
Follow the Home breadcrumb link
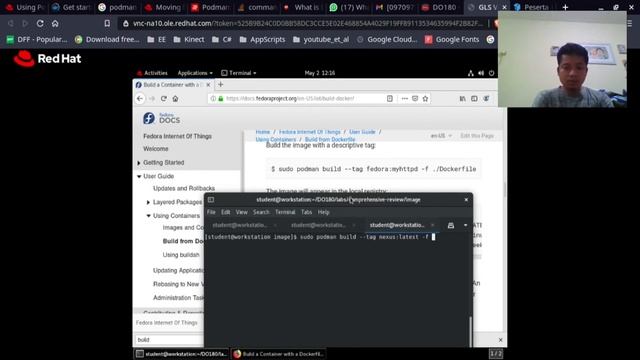[x=263, y=132]
